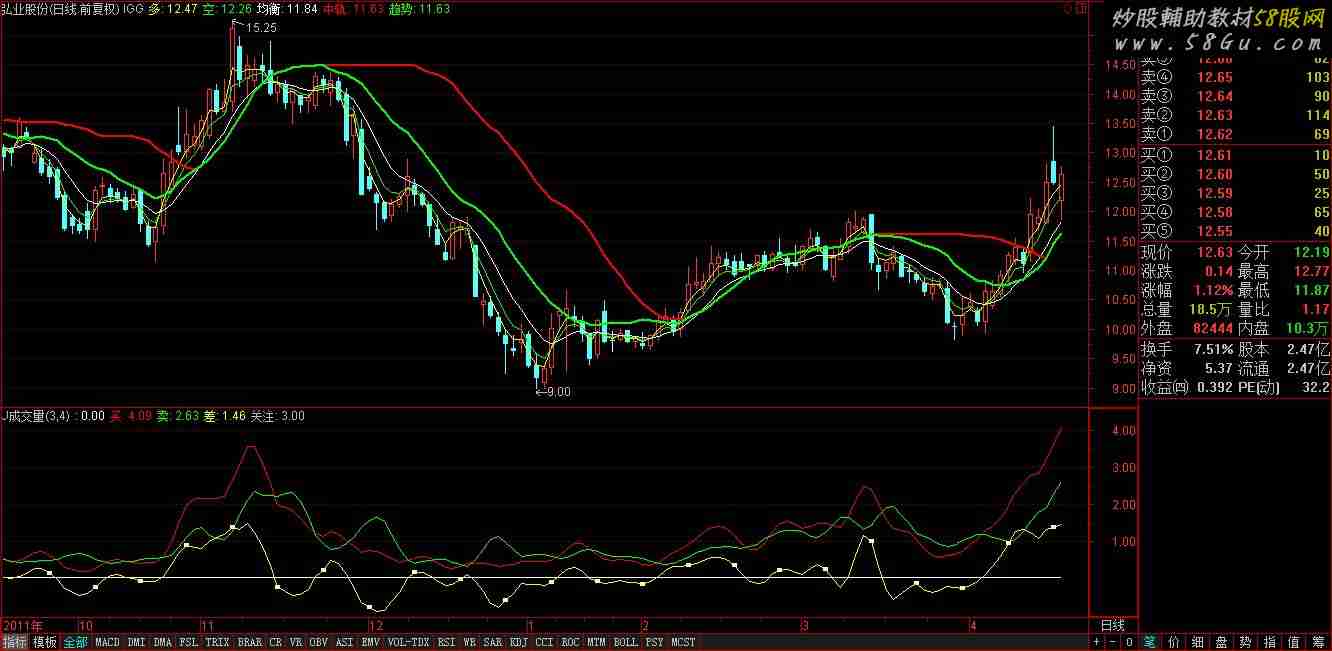The image size is (1332, 651).
Task: Open the 盘 quote panel tab
Action: (1221, 642)
